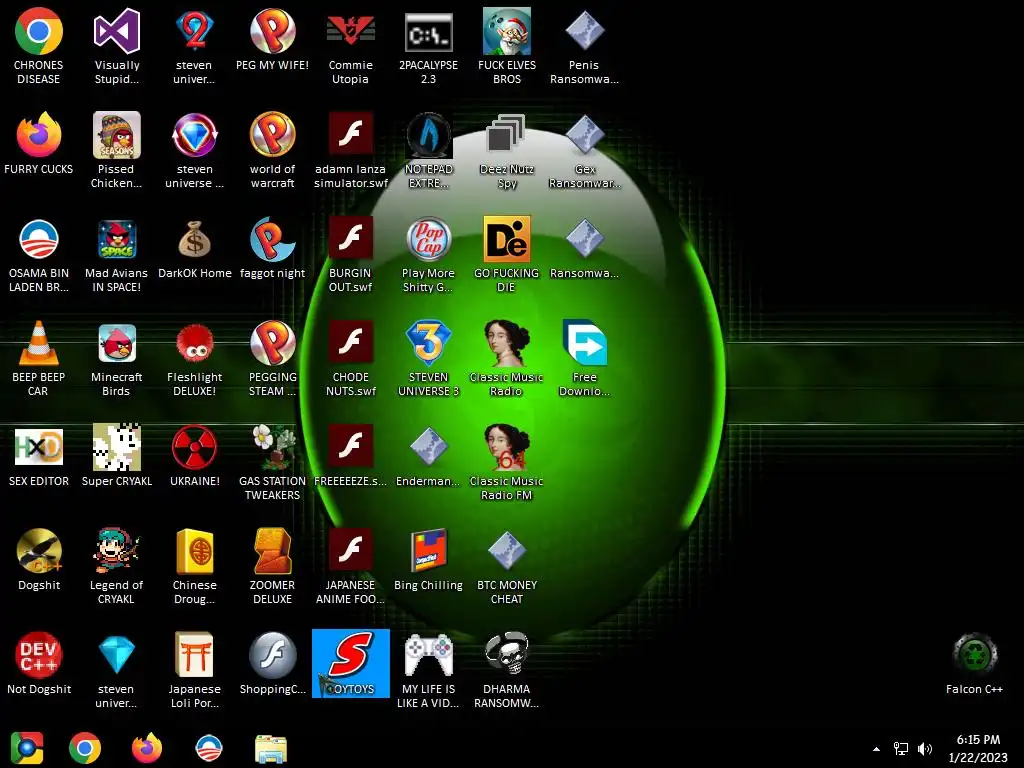This screenshot has height=768, width=1024.
Task: Click the steven univer... icon with red number 2
Action: (x=194, y=31)
